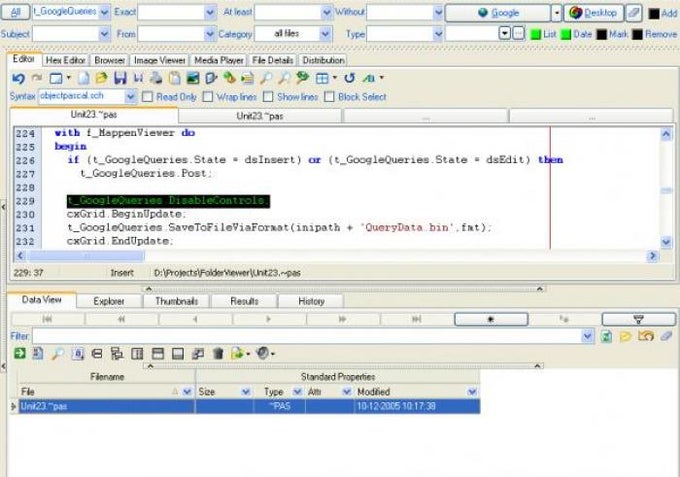Open a file with the folder icon
Image resolution: width=680 pixels, height=477 pixels.
(x=101, y=78)
